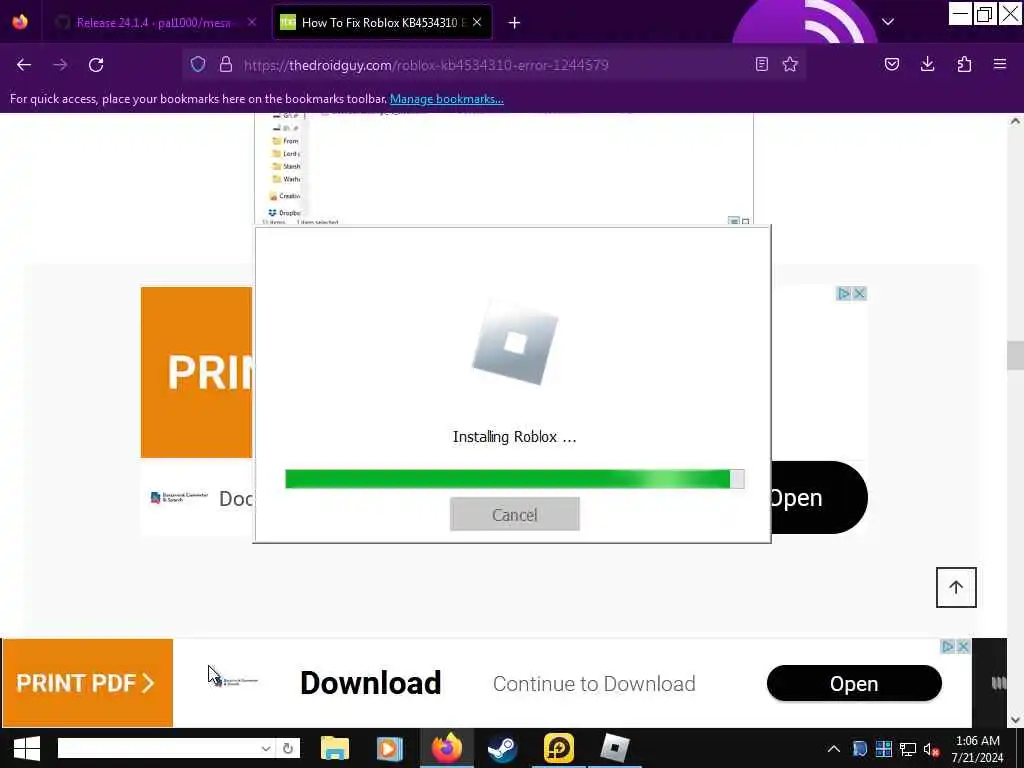The image size is (1024, 768).
Task: Click the scrollbar up arrow
Action: 1015,121
